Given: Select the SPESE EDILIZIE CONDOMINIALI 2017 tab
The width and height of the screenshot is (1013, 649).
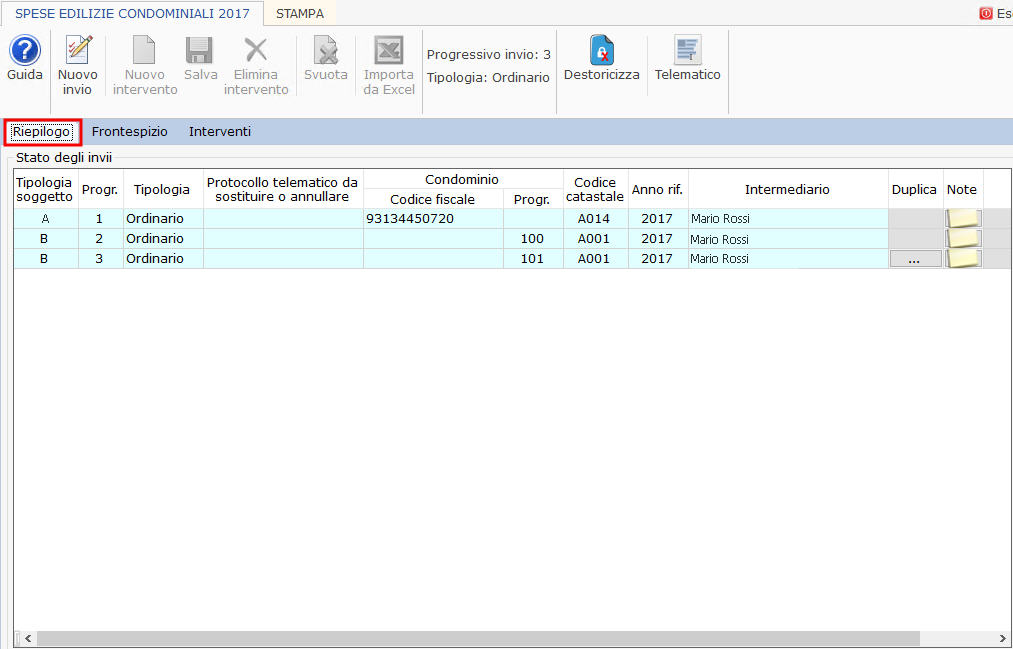Looking at the screenshot, I should point(132,14).
